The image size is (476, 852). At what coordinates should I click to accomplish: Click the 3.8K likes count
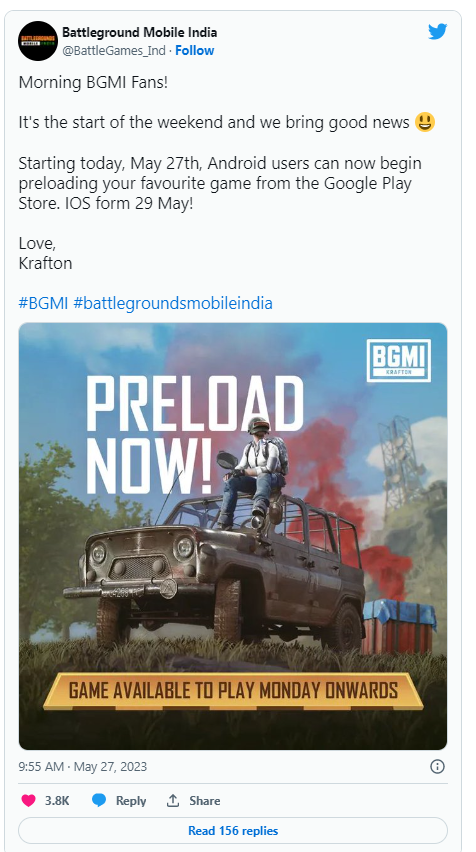[x=57, y=801]
